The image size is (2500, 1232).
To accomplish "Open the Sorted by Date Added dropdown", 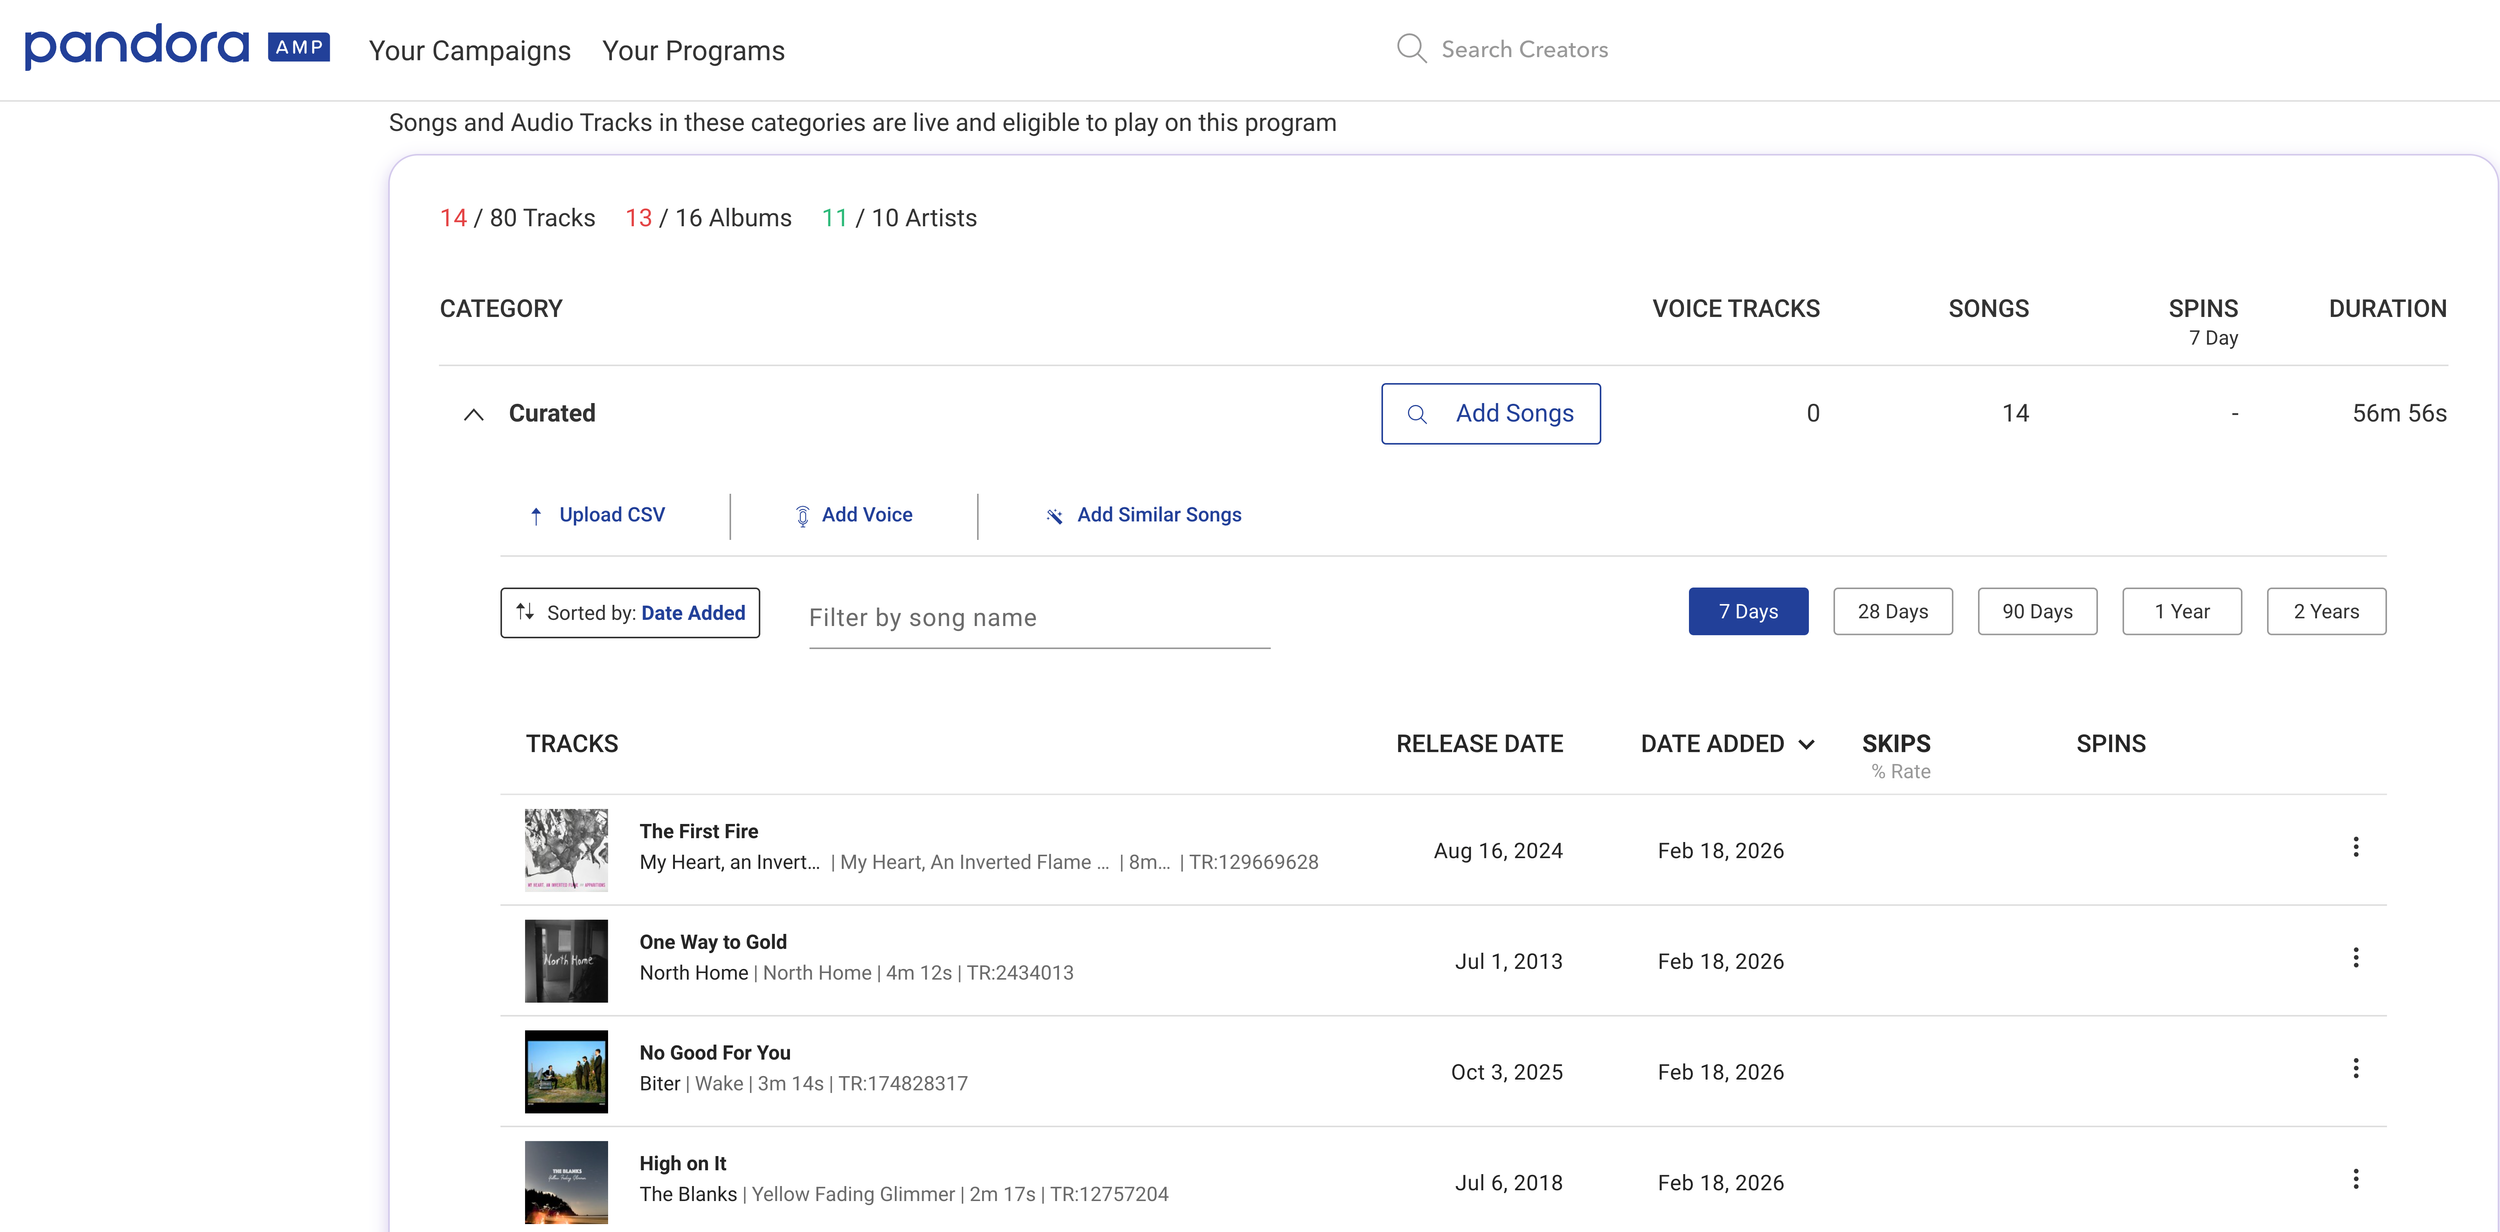I will click(630, 613).
